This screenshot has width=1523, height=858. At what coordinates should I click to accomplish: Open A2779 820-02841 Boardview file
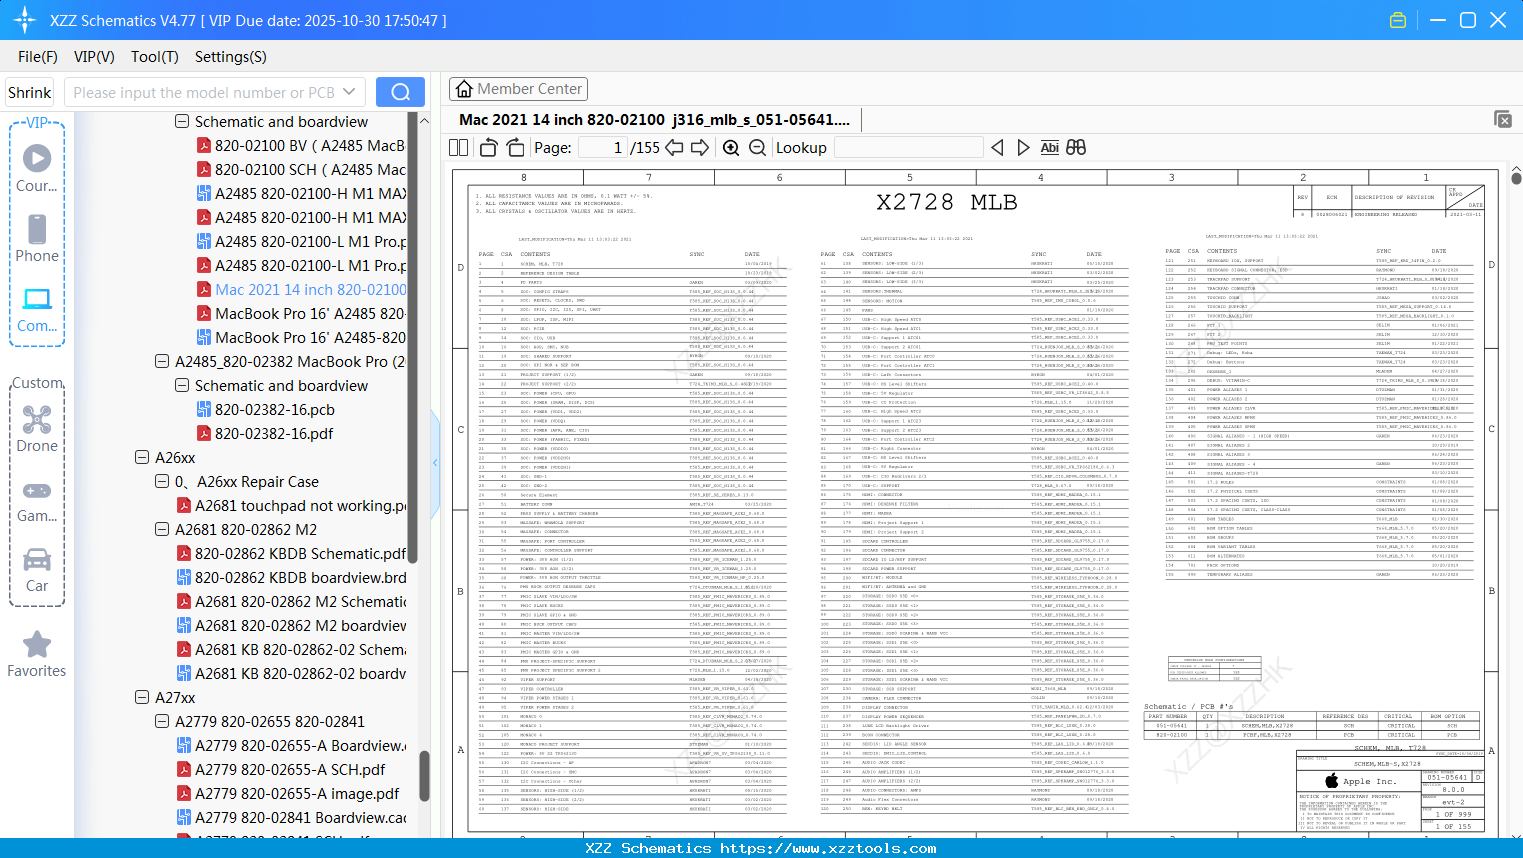click(292, 818)
